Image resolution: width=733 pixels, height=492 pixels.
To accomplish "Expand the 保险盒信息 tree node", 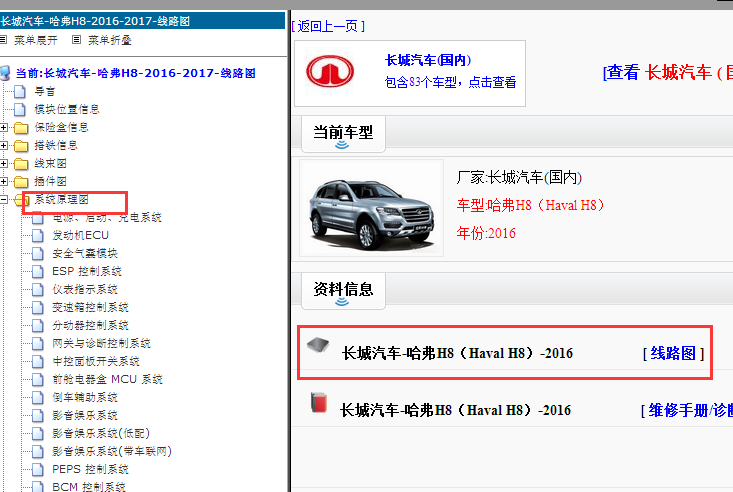I will [x=3, y=128].
